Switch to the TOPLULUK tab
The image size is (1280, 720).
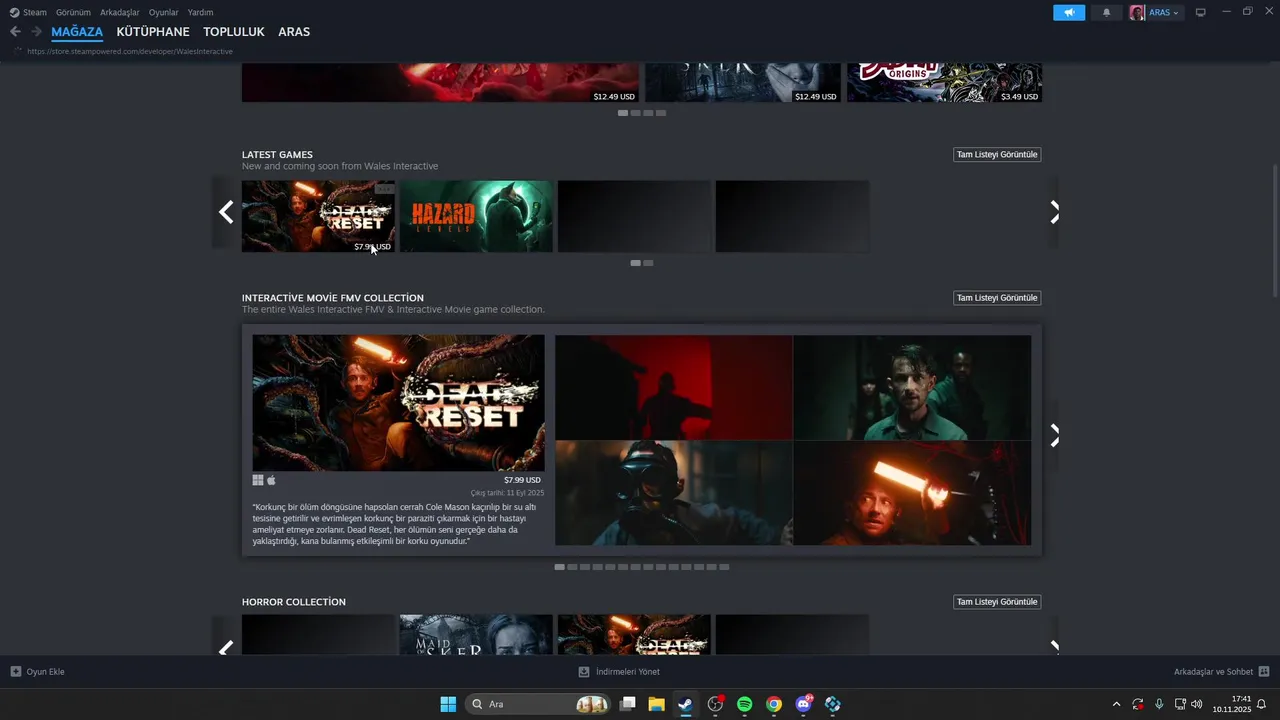[x=234, y=32]
